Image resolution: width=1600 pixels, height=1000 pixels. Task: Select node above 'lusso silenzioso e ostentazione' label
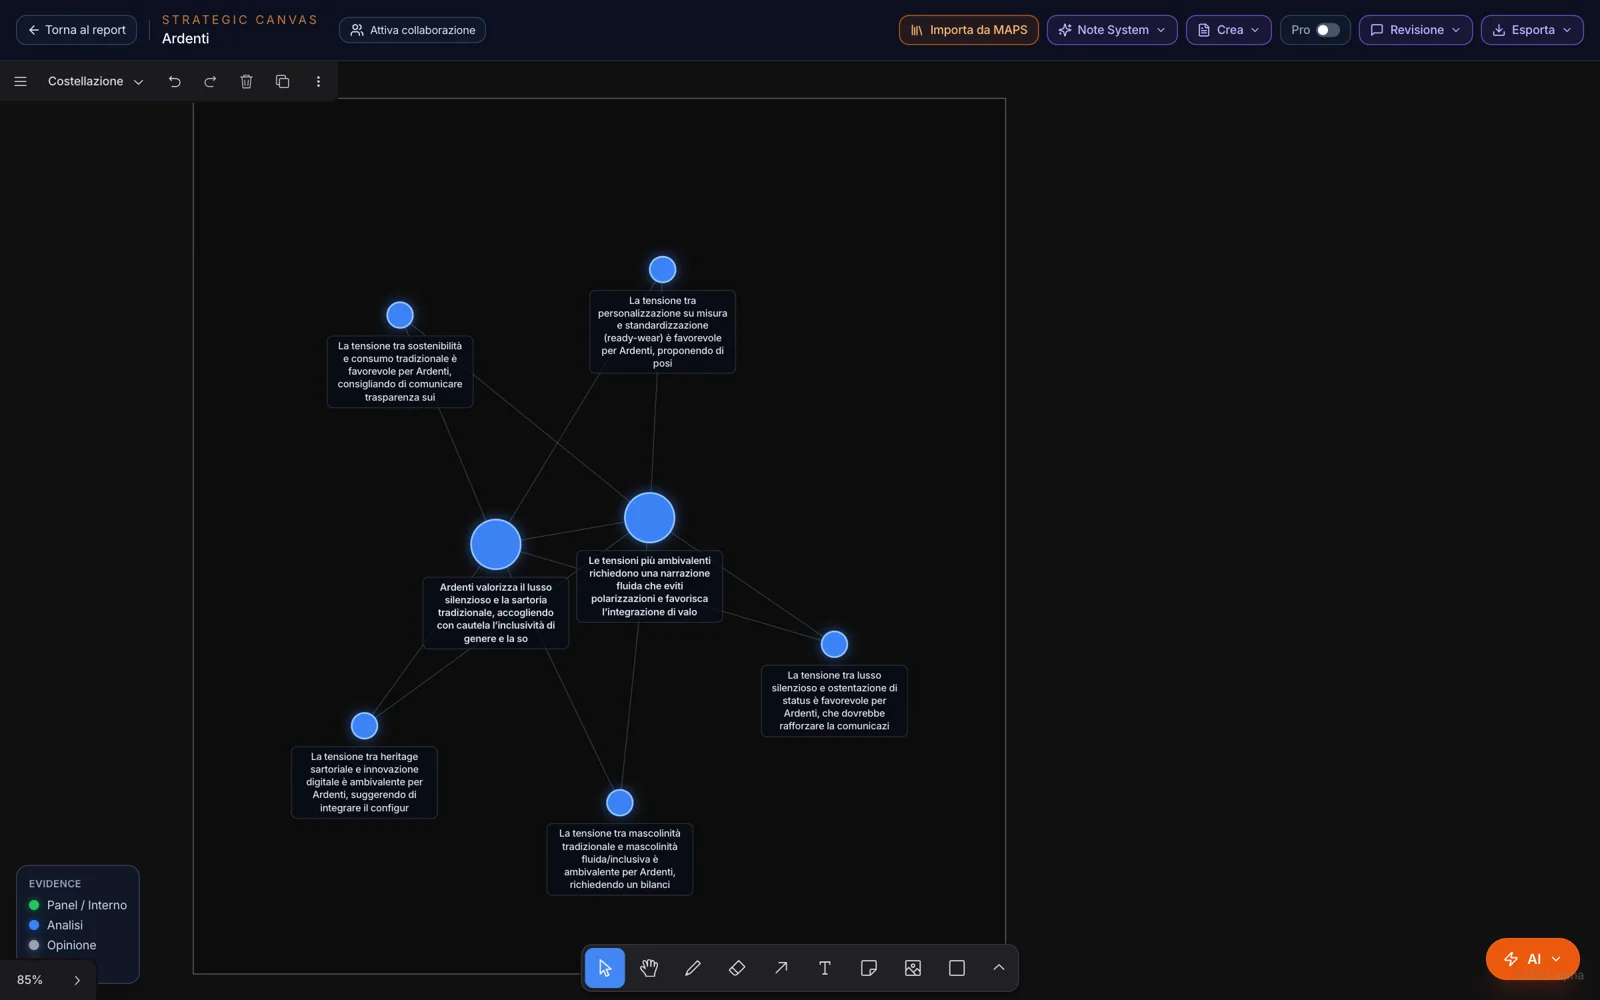(x=834, y=644)
